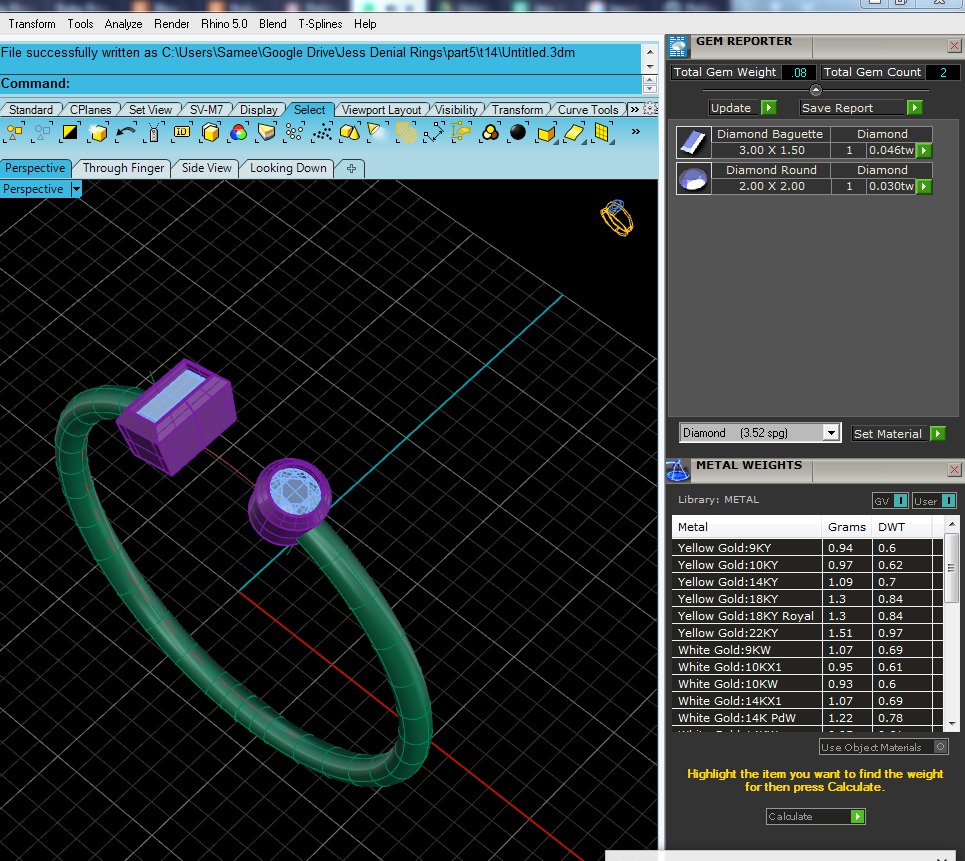
Task: Click command history scroll-down arrow
Action: tap(650, 66)
